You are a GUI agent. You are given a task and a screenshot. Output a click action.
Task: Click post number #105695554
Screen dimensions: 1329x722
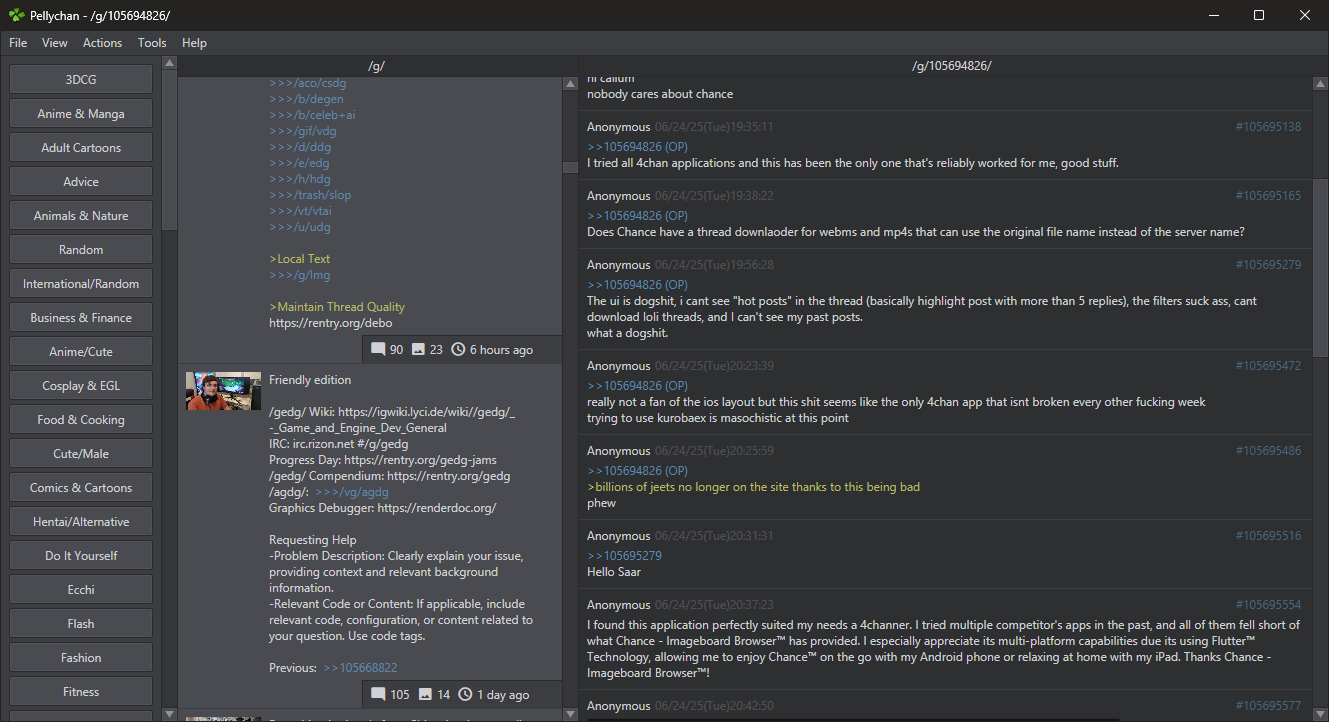(1268, 605)
